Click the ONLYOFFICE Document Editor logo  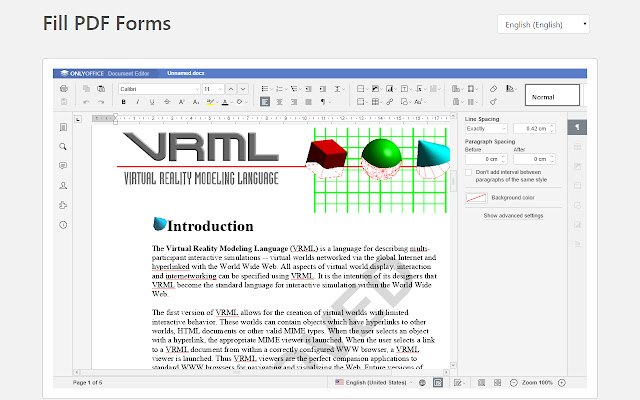[x=104, y=73]
